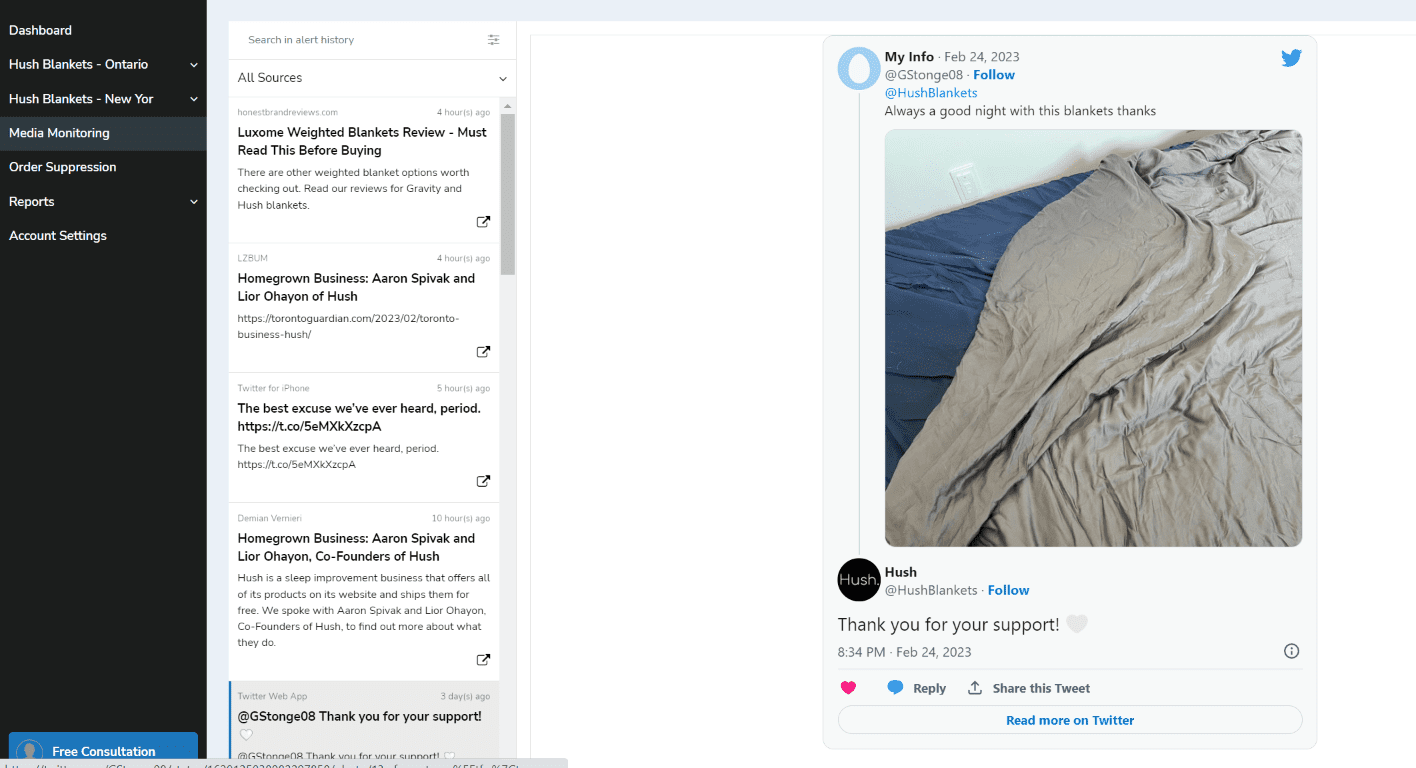Click the Hush profile avatar
Viewport: 1416px width, 768px height.
point(858,580)
